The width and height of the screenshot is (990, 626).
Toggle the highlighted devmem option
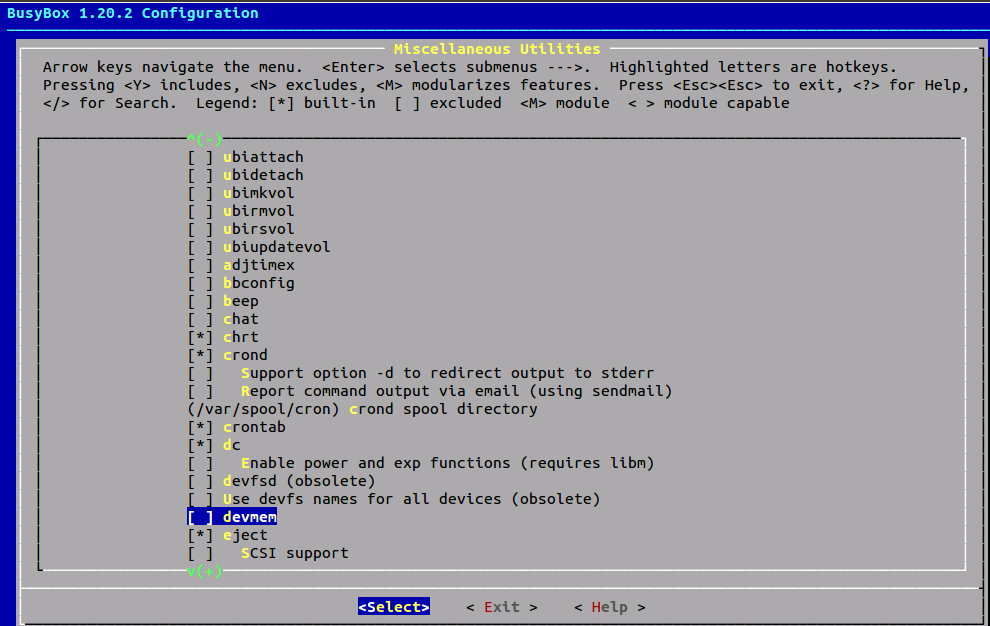(x=232, y=517)
